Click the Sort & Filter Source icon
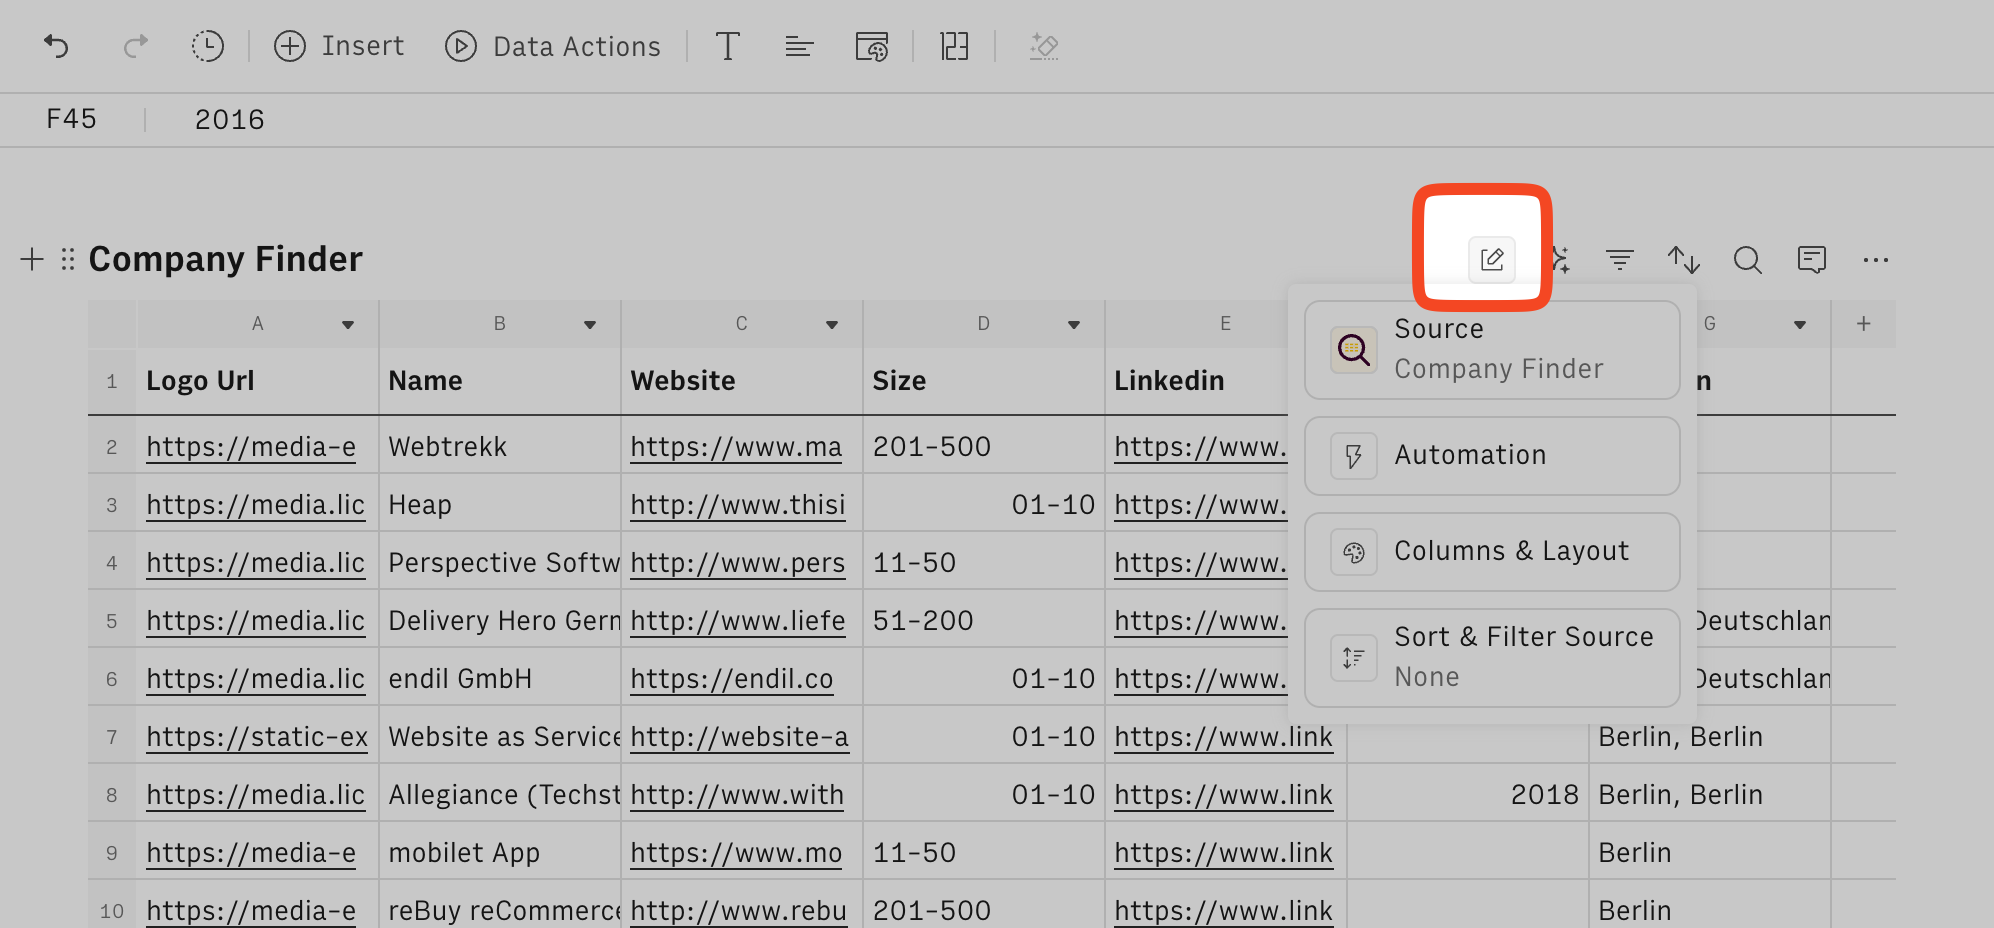 (1354, 658)
